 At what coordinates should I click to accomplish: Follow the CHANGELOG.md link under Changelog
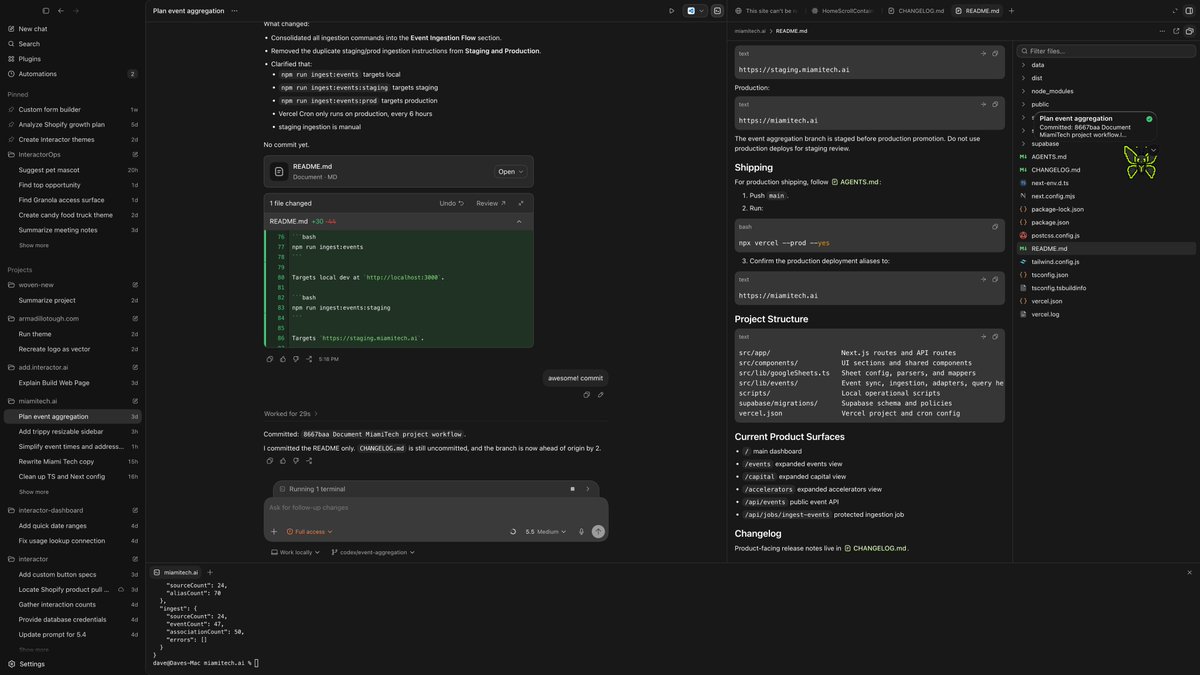click(x=875, y=548)
